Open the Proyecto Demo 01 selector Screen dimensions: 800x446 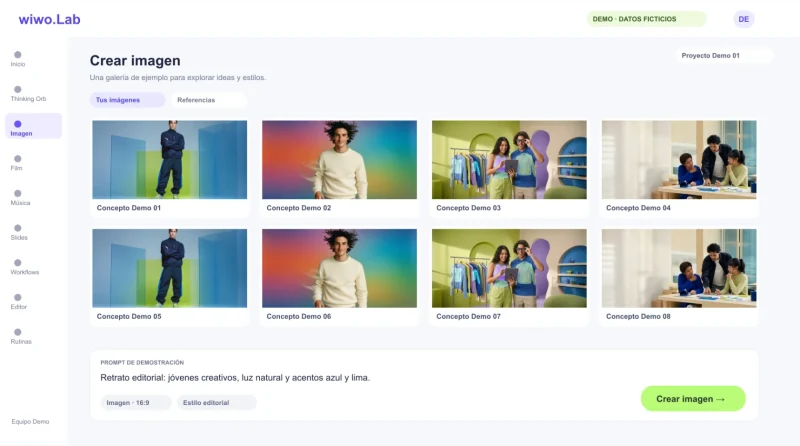[x=723, y=56]
